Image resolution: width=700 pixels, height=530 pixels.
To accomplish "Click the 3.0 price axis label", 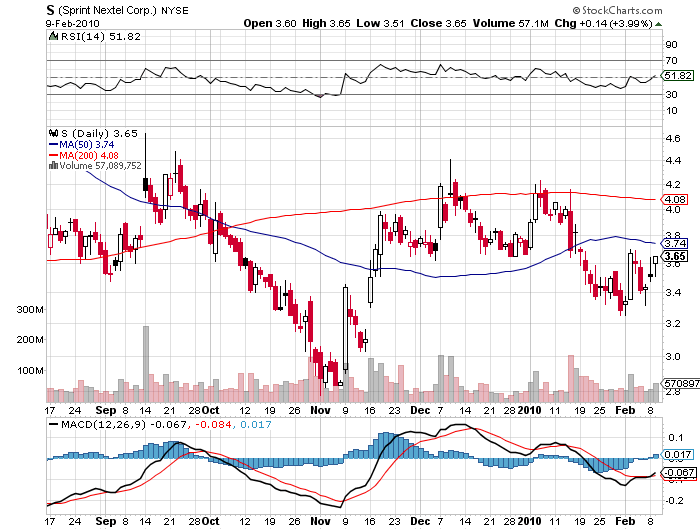I will [x=673, y=357].
